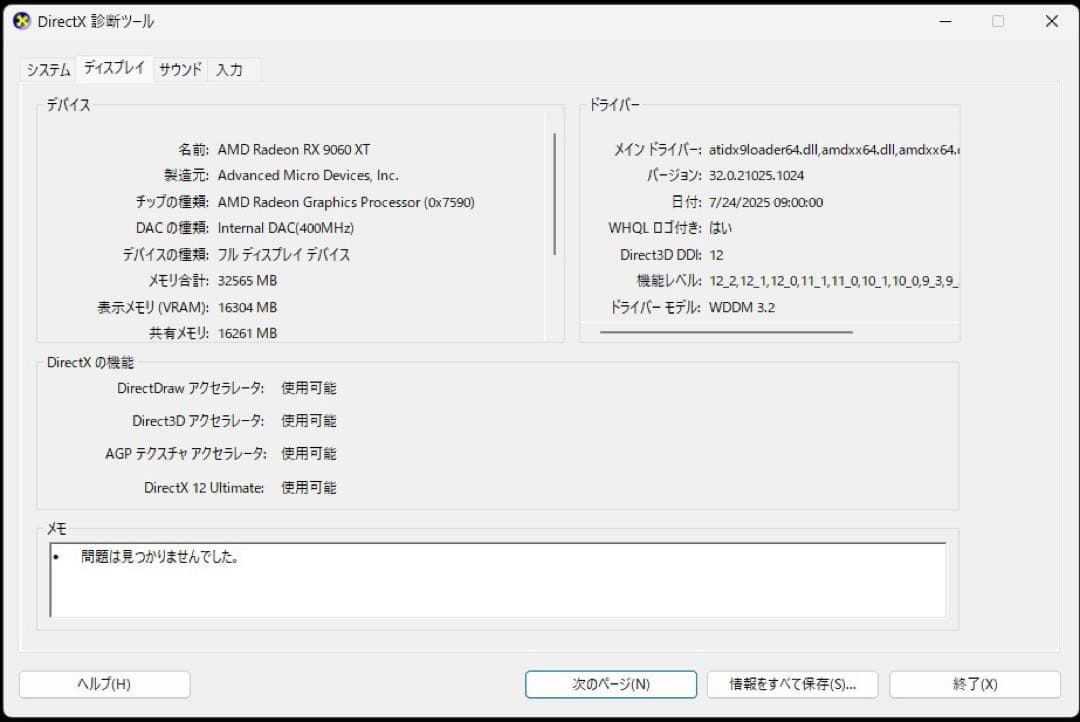Switch to the システム tab

(47, 69)
